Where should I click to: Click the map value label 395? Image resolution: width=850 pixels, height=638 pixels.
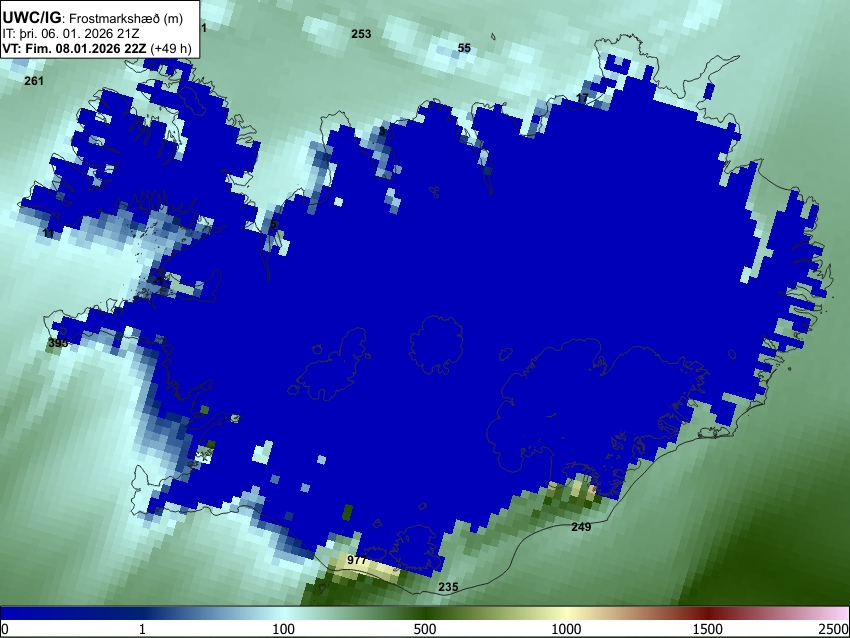[x=58, y=343]
